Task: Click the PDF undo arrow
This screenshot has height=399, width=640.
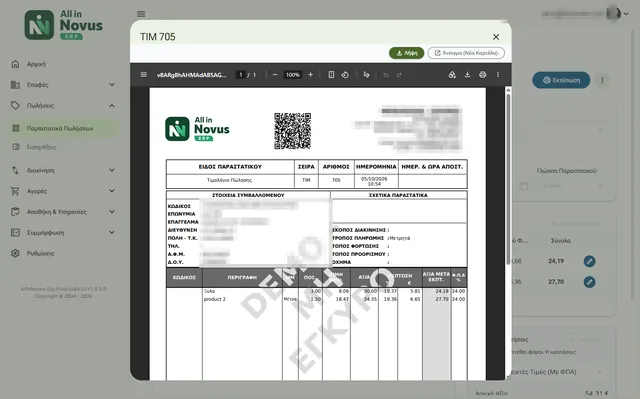Action: [x=386, y=75]
